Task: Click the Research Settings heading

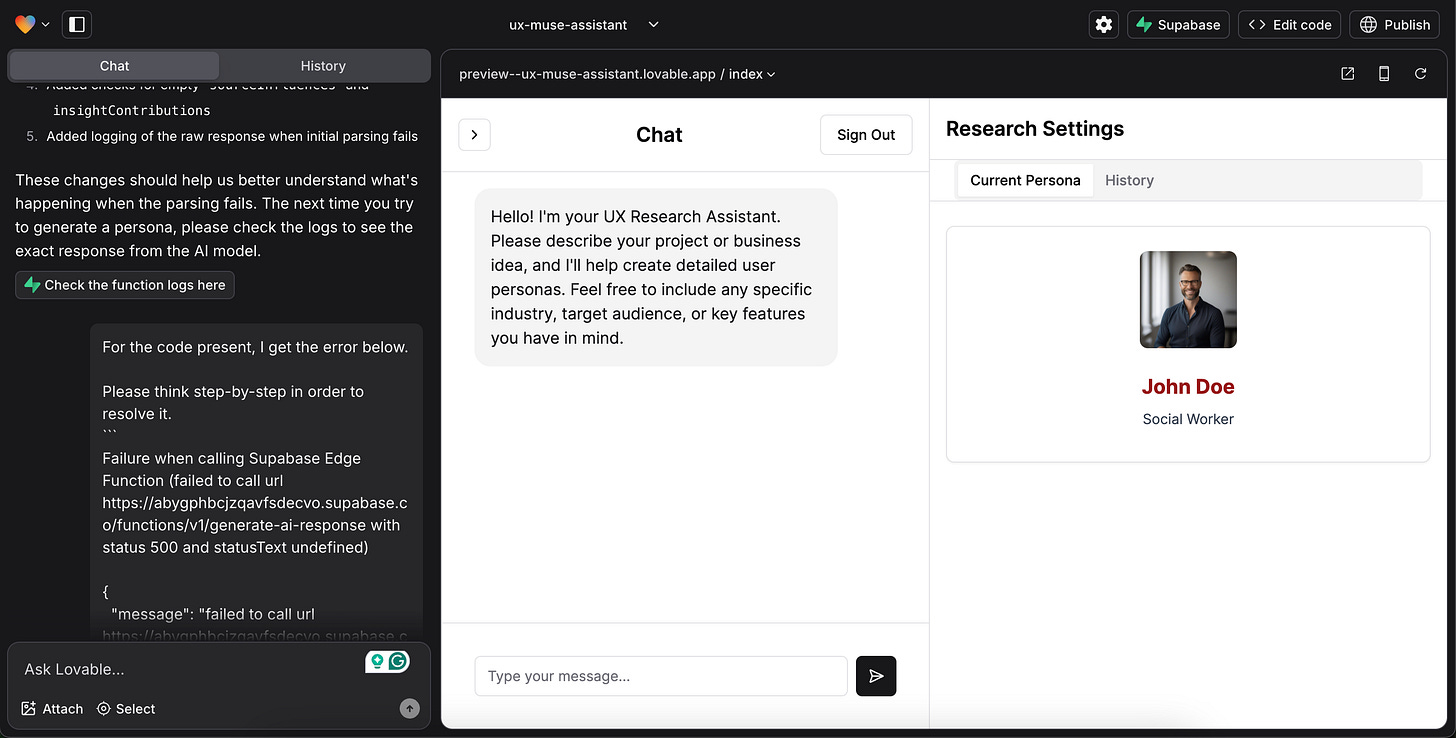Action: click(1035, 129)
